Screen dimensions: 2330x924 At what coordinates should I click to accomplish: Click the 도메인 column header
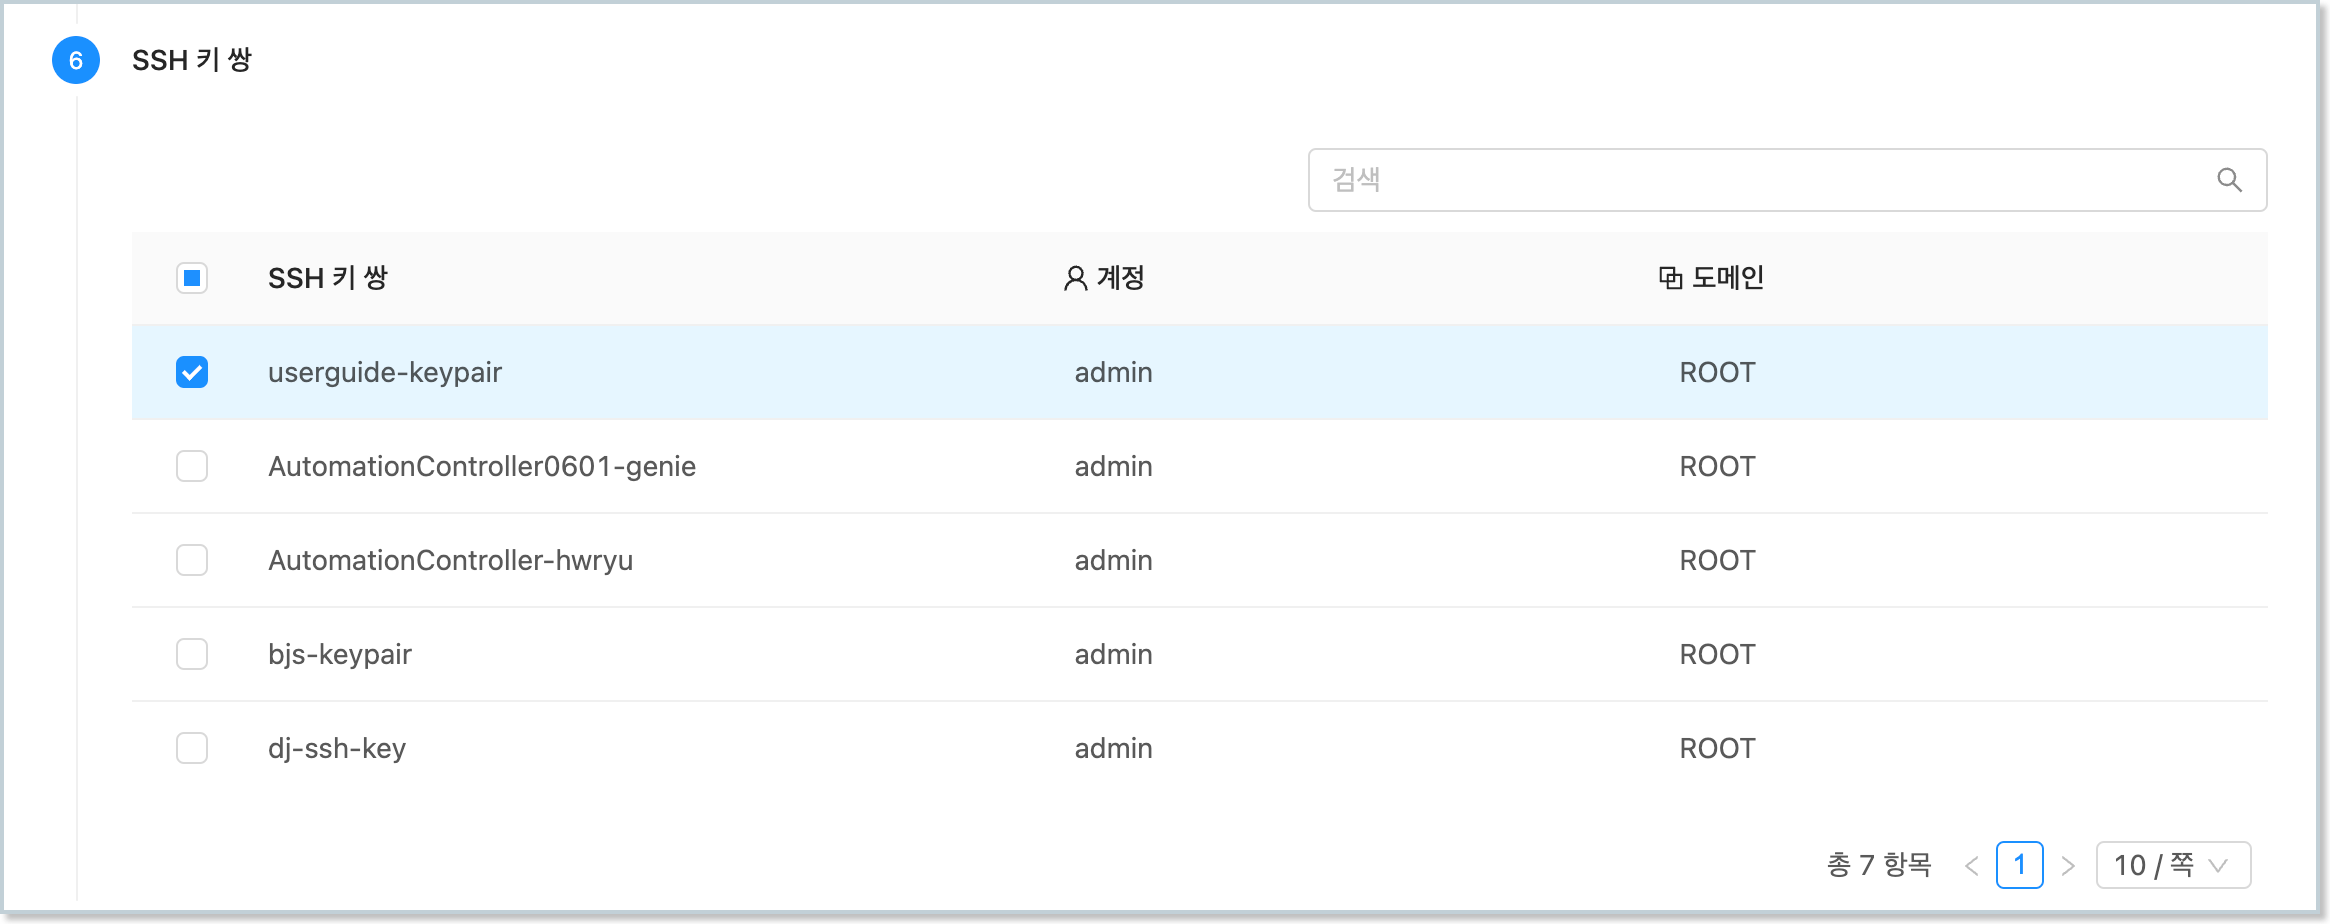(x=1727, y=278)
